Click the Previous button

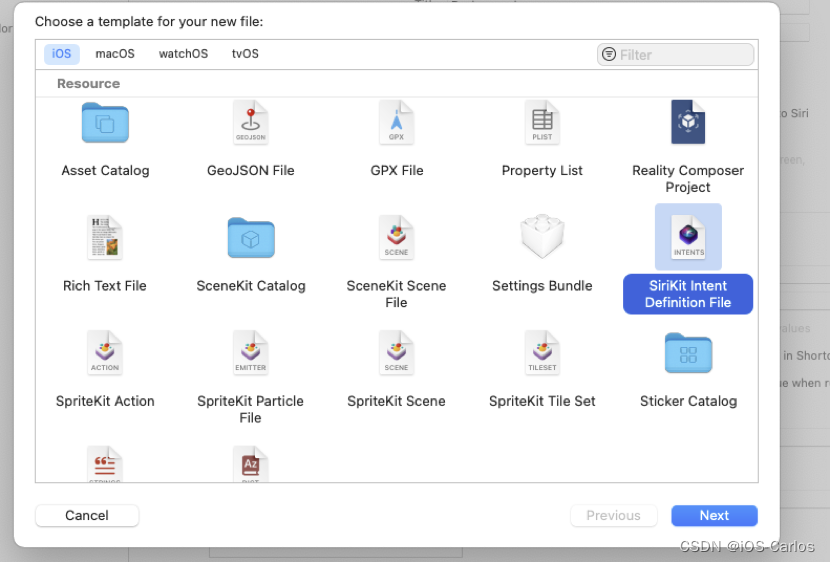pos(614,515)
